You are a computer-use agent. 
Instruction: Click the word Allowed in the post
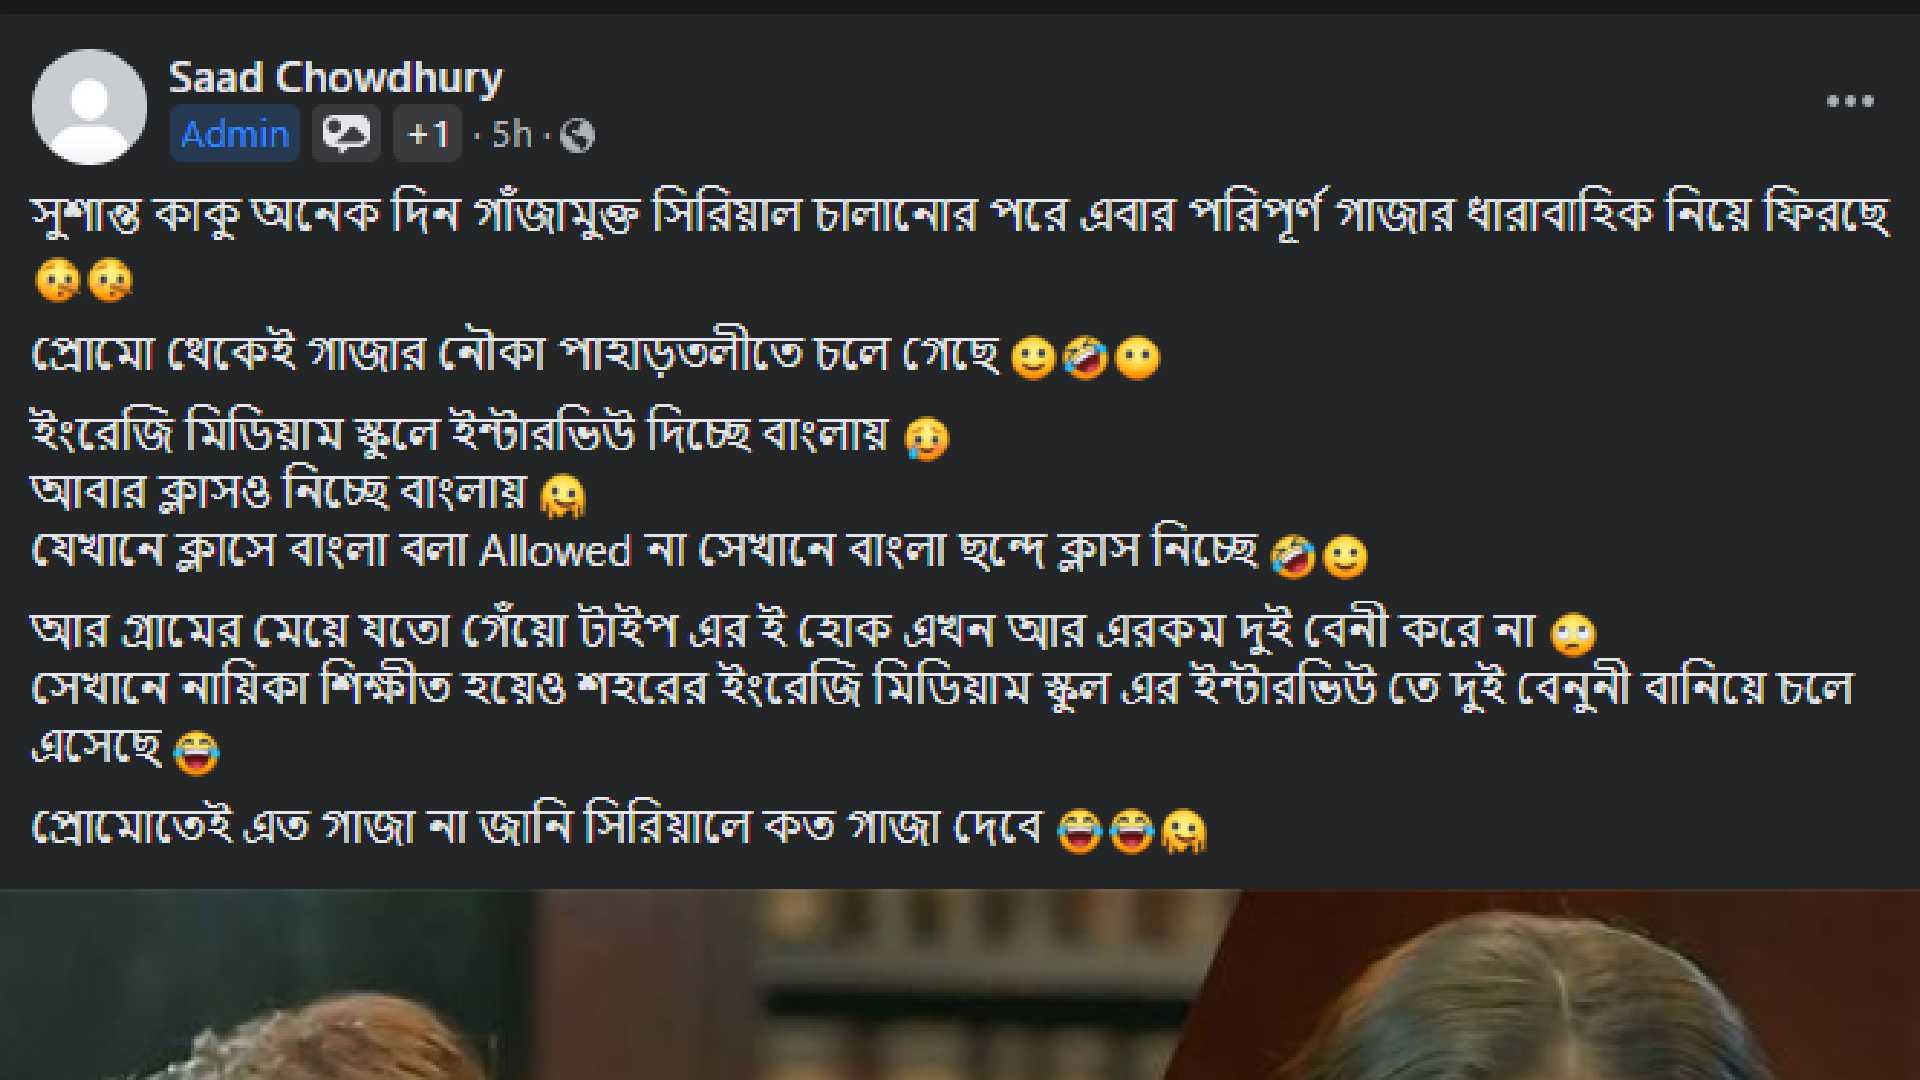tap(555, 551)
